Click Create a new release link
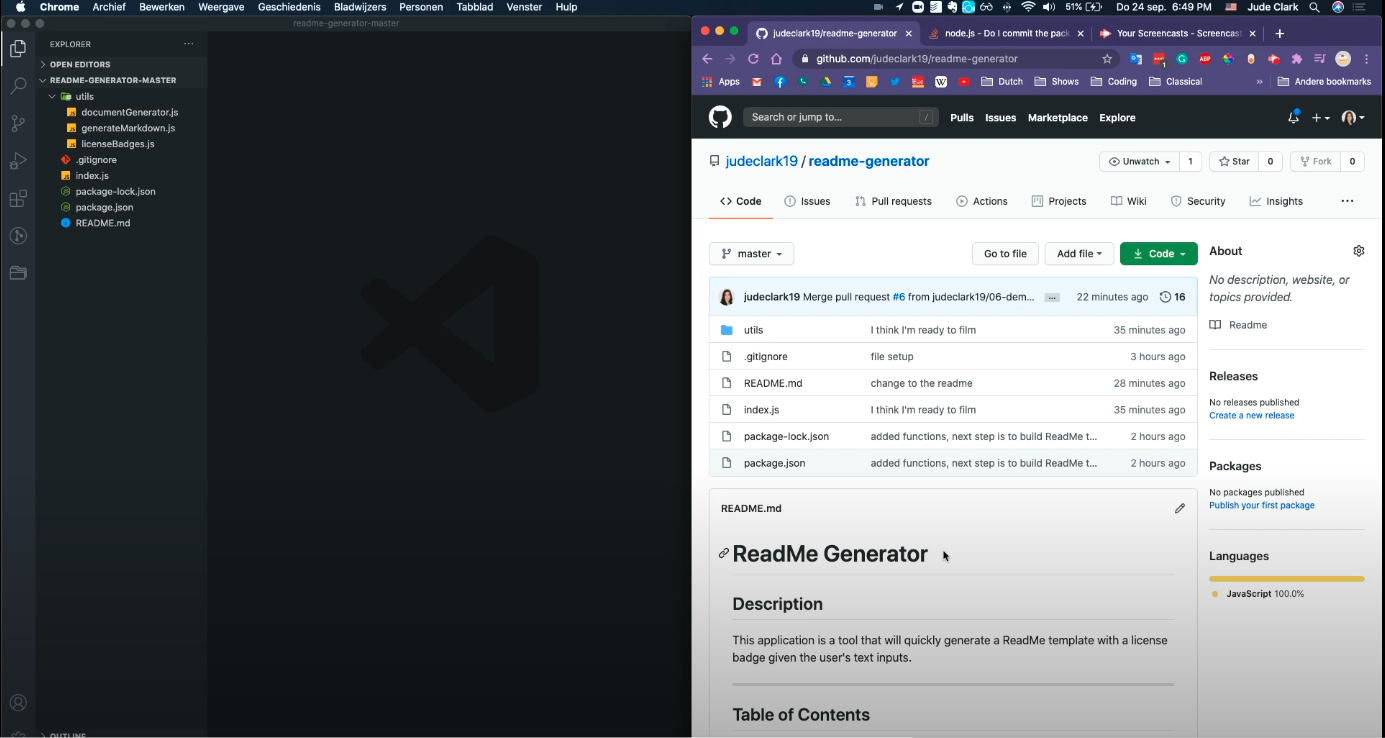This screenshot has width=1385, height=738. pos(1251,415)
